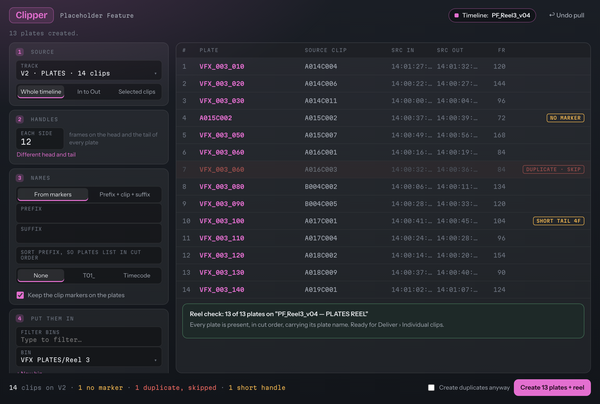600x404 pixels.
Task: Click source clip A019C001
Action: pos(321,290)
